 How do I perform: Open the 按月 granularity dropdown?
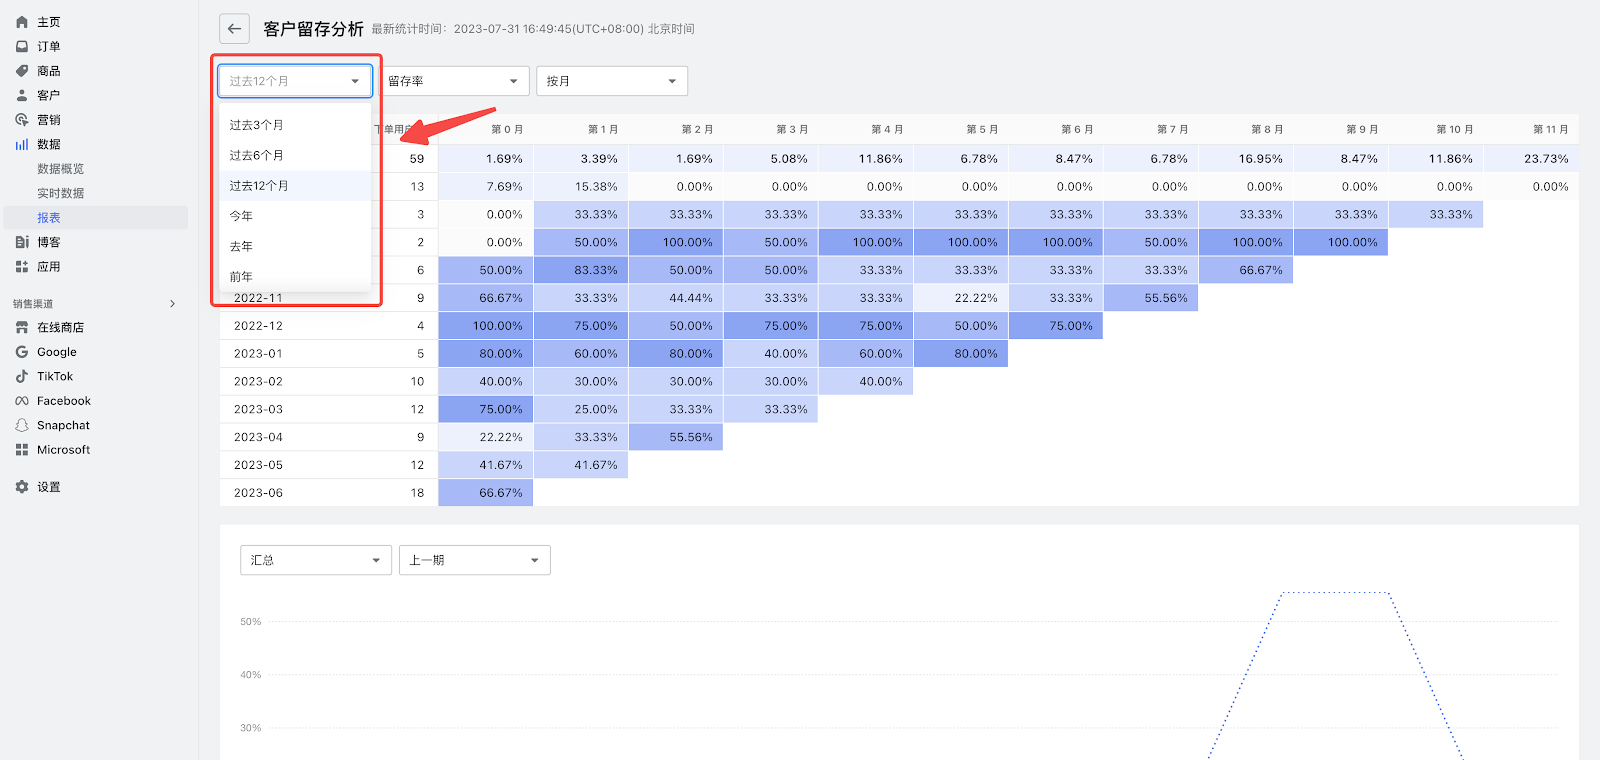coord(611,81)
